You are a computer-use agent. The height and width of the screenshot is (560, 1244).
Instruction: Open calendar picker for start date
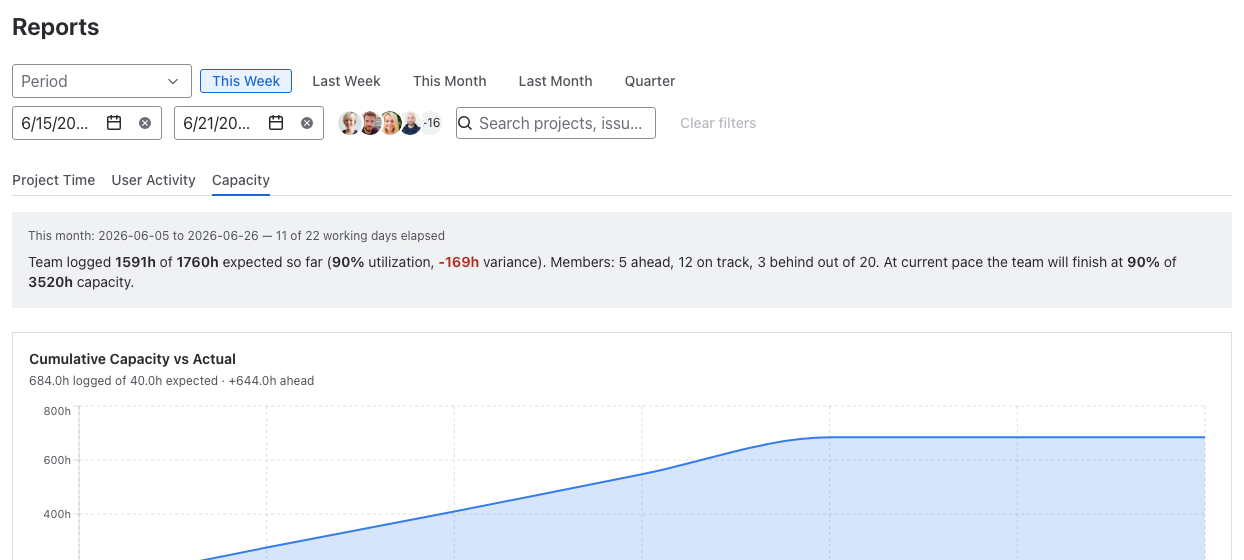coord(114,123)
